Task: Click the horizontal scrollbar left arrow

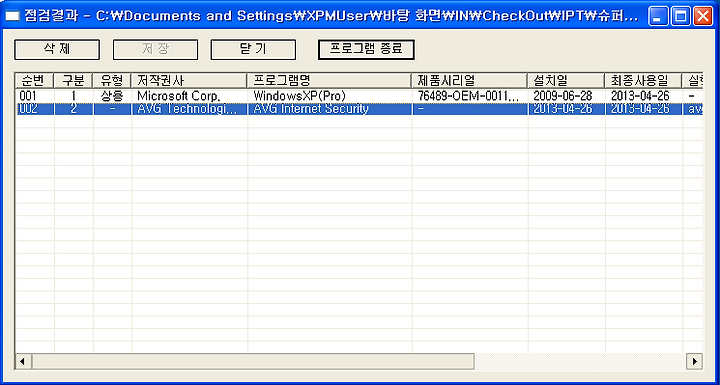Action: 23,361
